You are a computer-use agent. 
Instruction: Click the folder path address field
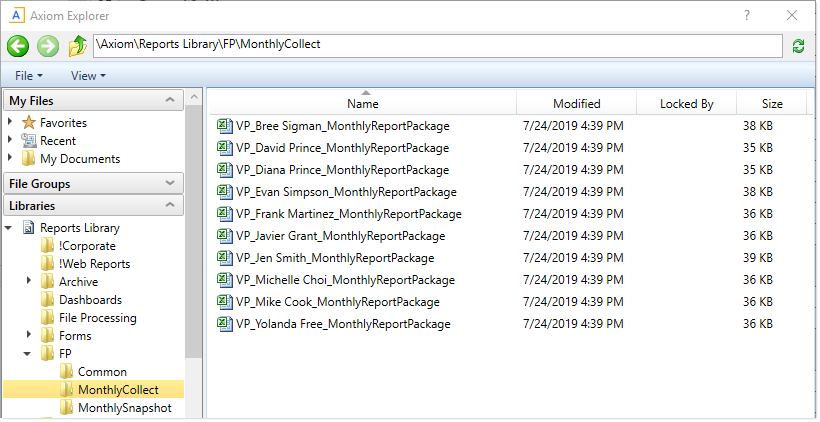coord(437,46)
